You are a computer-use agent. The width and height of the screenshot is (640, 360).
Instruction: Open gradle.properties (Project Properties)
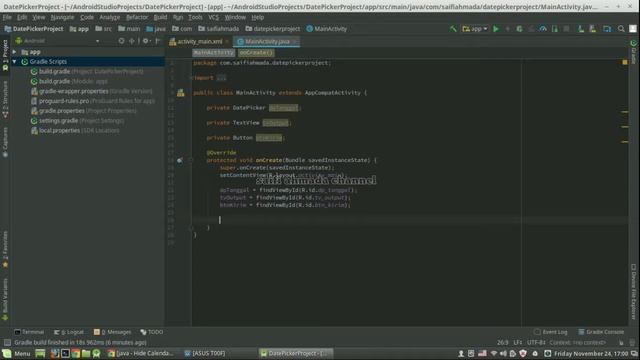(x=84, y=111)
